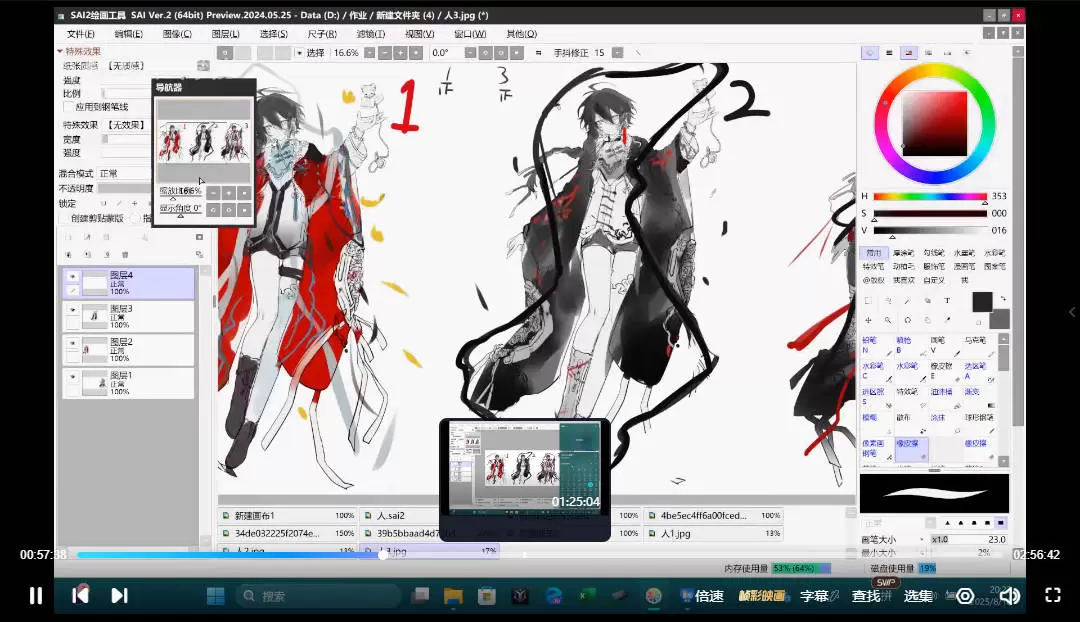Open the 字幕 subtitles option
The width and height of the screenshot is (1080, 622).
(x=814, y=596)
